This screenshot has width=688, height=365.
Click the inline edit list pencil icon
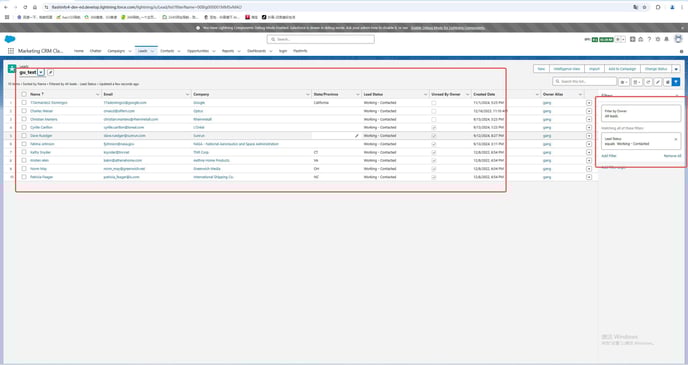658,82
